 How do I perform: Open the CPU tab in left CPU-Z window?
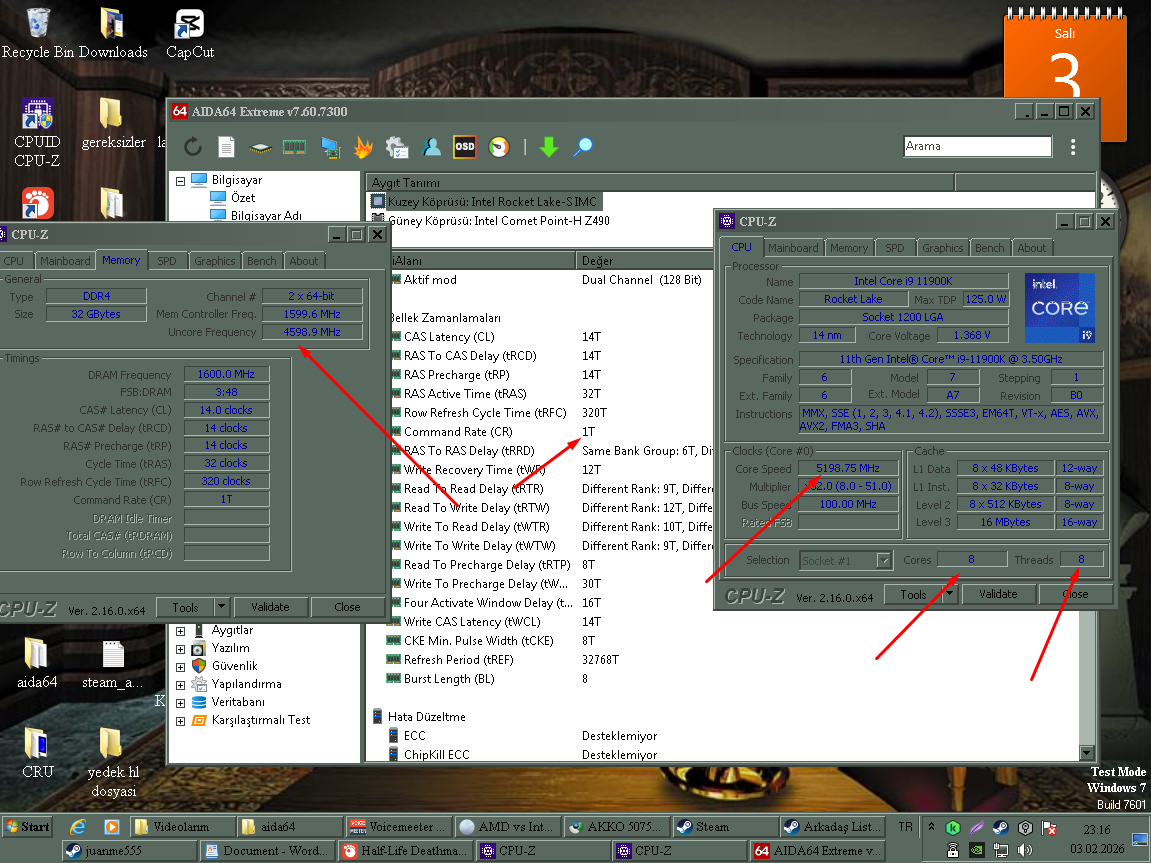(13, 261)
